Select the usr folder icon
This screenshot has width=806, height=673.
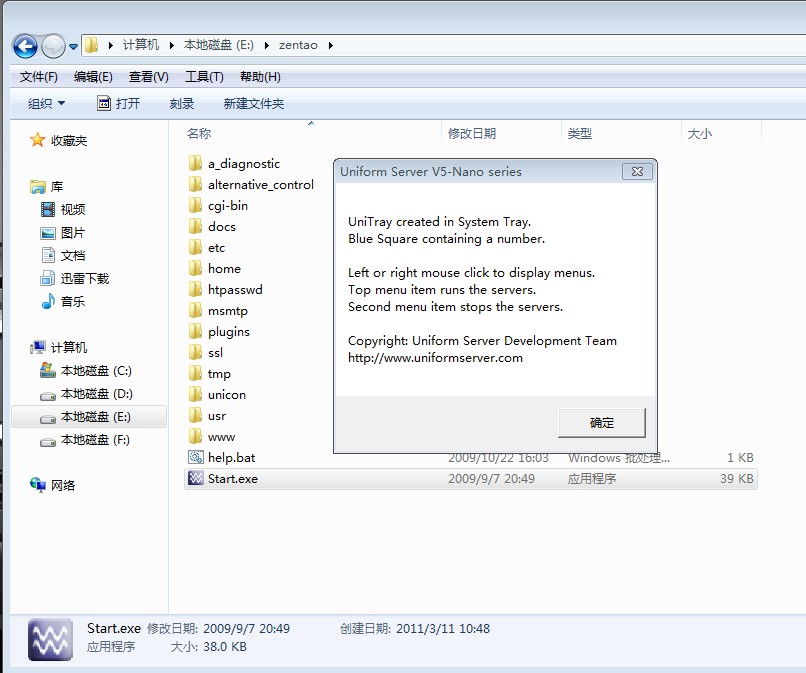(195, 416)
